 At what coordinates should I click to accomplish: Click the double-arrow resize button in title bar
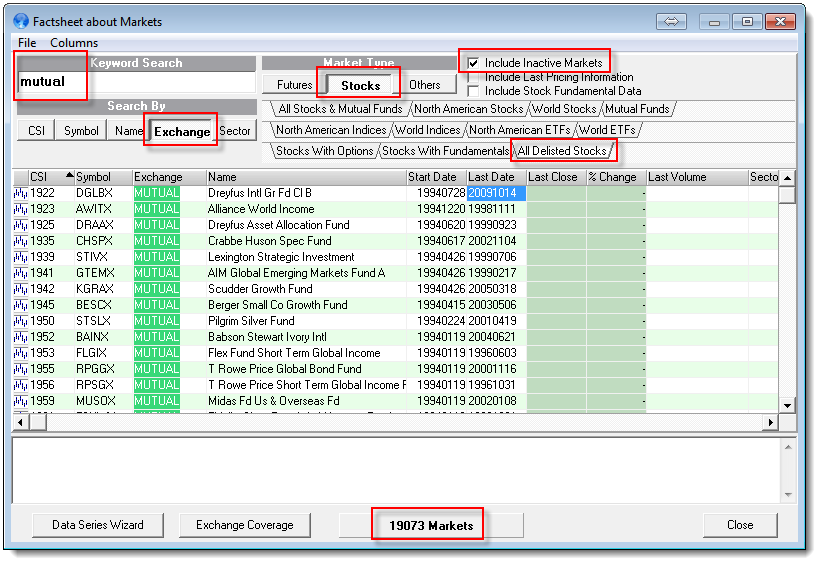coord(671,21)
